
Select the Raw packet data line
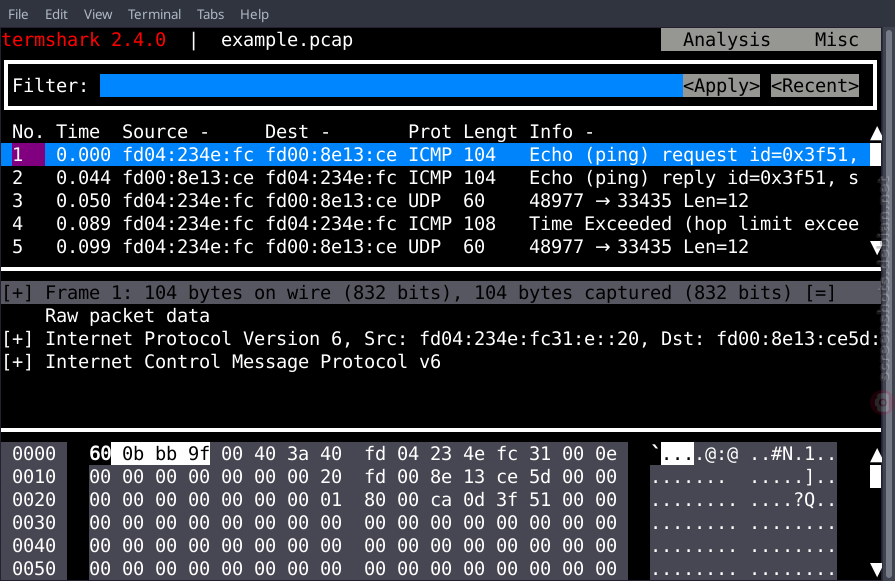pos(127,316)
